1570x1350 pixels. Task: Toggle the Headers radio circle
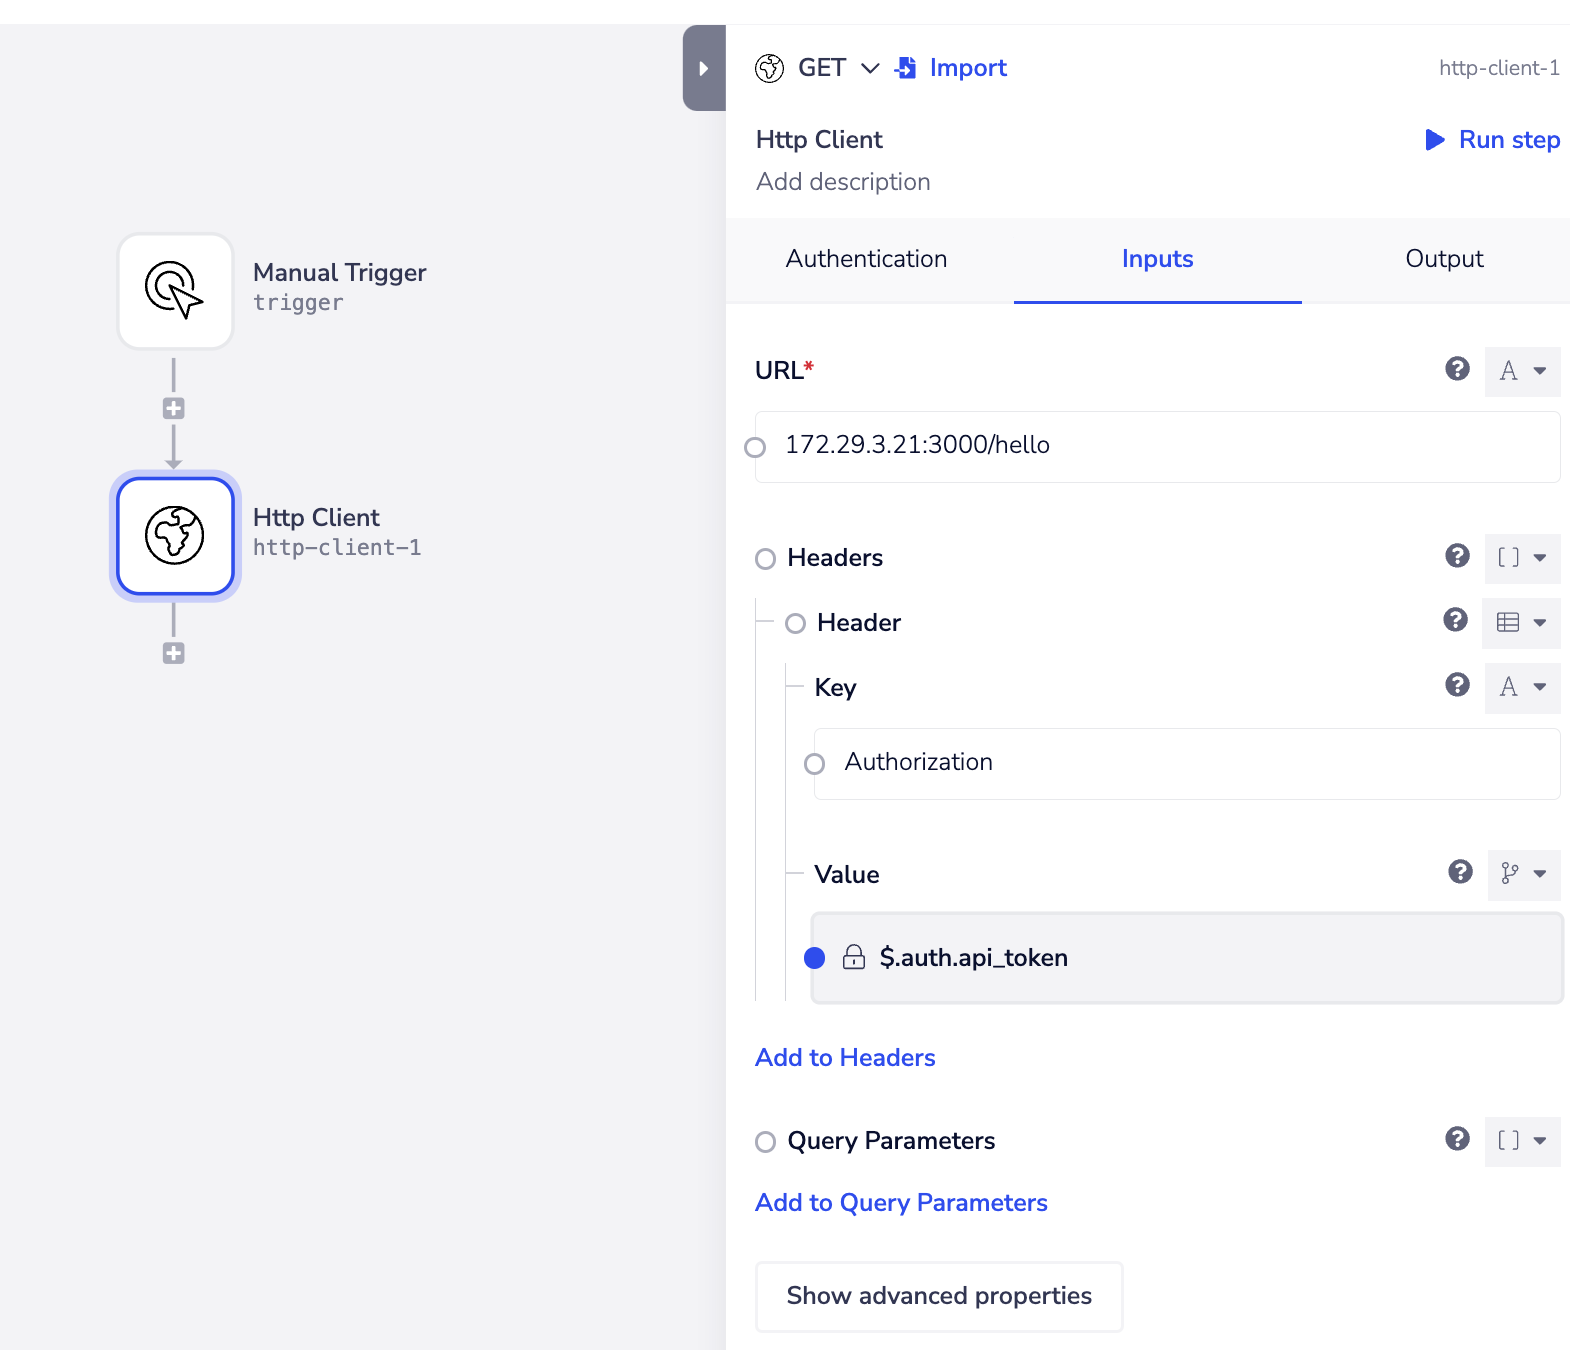[x=766, y=559]
